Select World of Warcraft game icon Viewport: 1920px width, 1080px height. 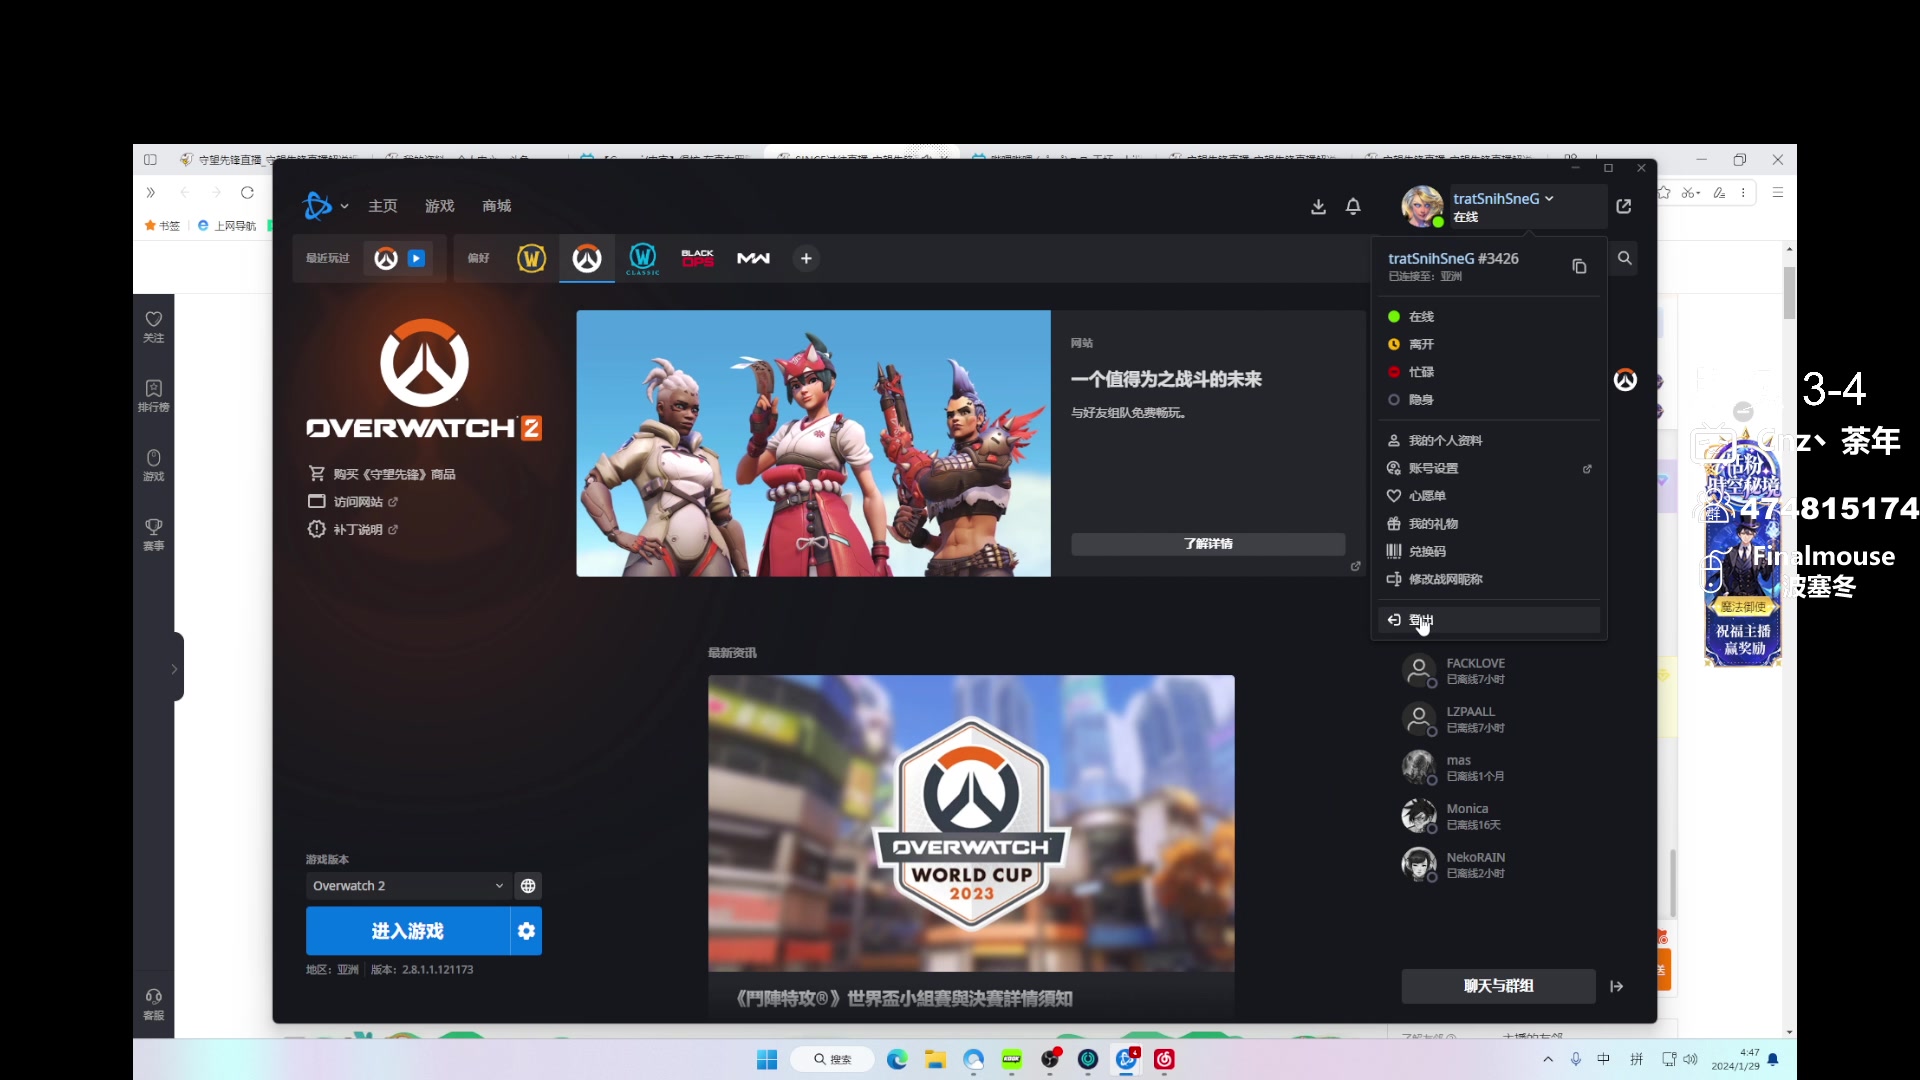click(531, 259)
